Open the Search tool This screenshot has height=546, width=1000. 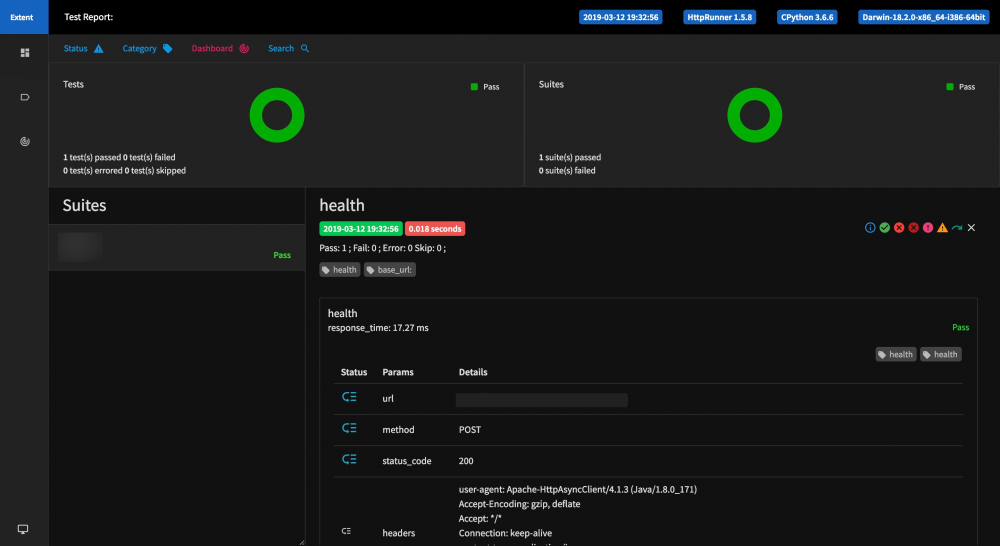tap(288, 48)
